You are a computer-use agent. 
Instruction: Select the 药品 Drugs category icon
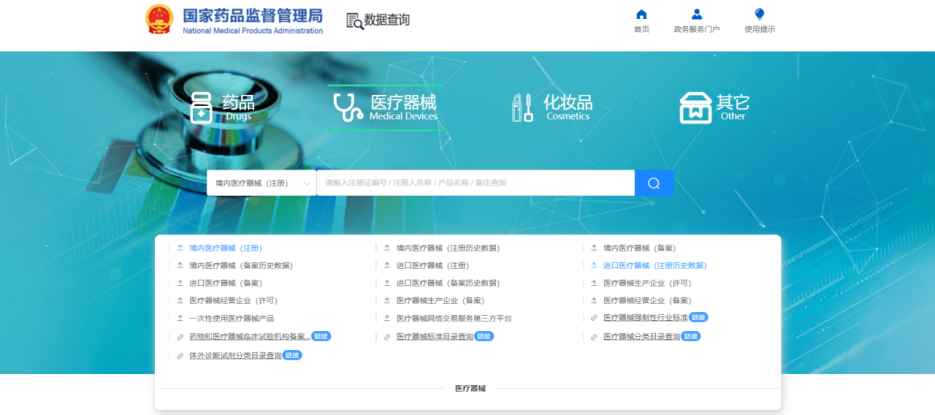(202, 108)
